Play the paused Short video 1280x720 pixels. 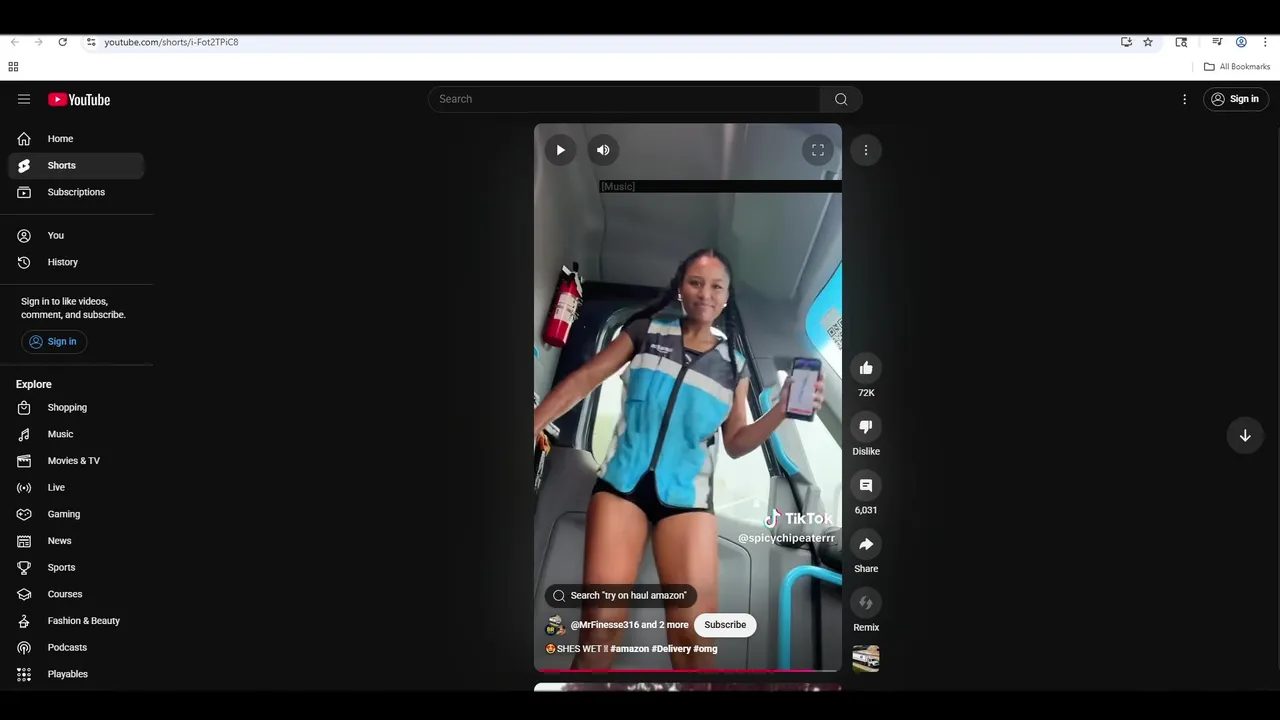[560, 150]
